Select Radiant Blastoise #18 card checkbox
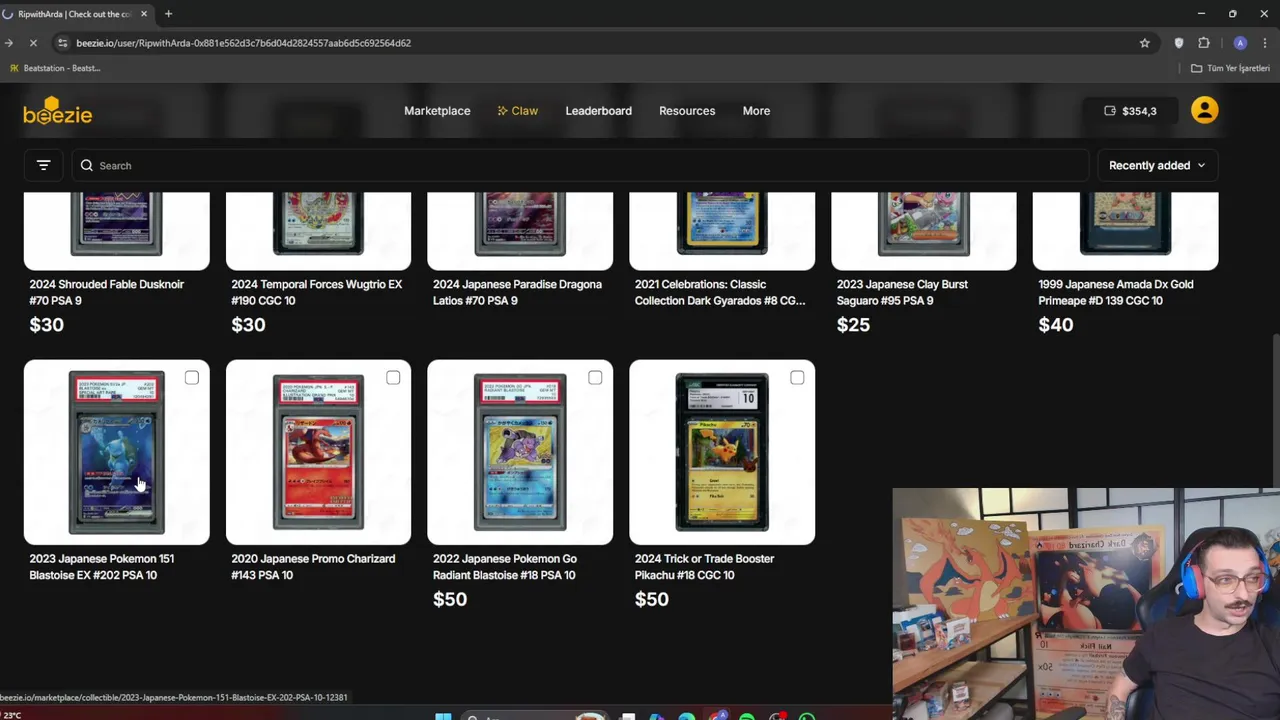 [x=595, y=377]
